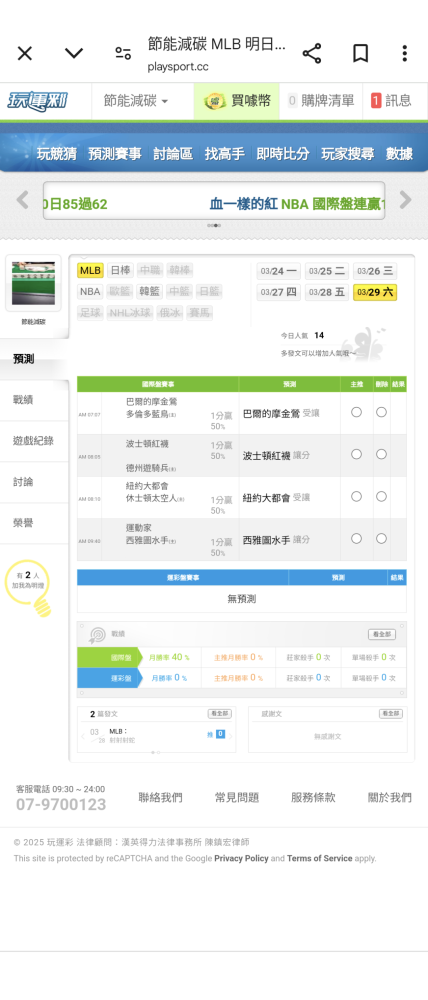Open the 討論區 menu
428x1000 pixels.
click(x=173, y=154)
